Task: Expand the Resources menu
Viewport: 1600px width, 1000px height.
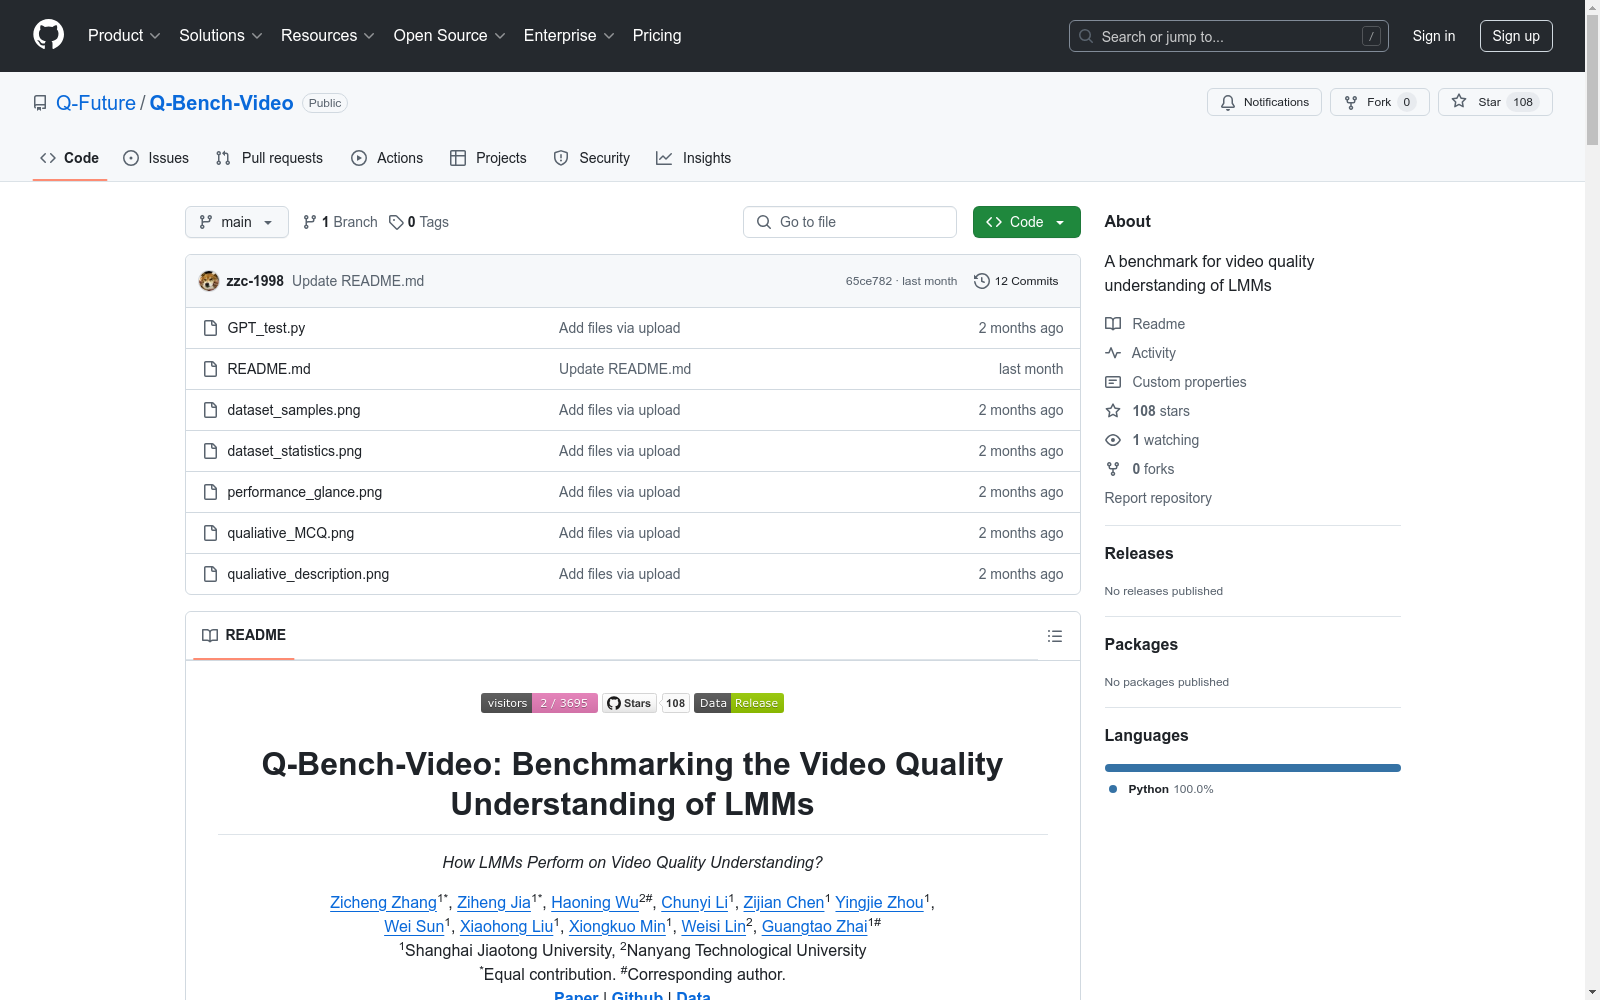Action: tap(328, 36)
